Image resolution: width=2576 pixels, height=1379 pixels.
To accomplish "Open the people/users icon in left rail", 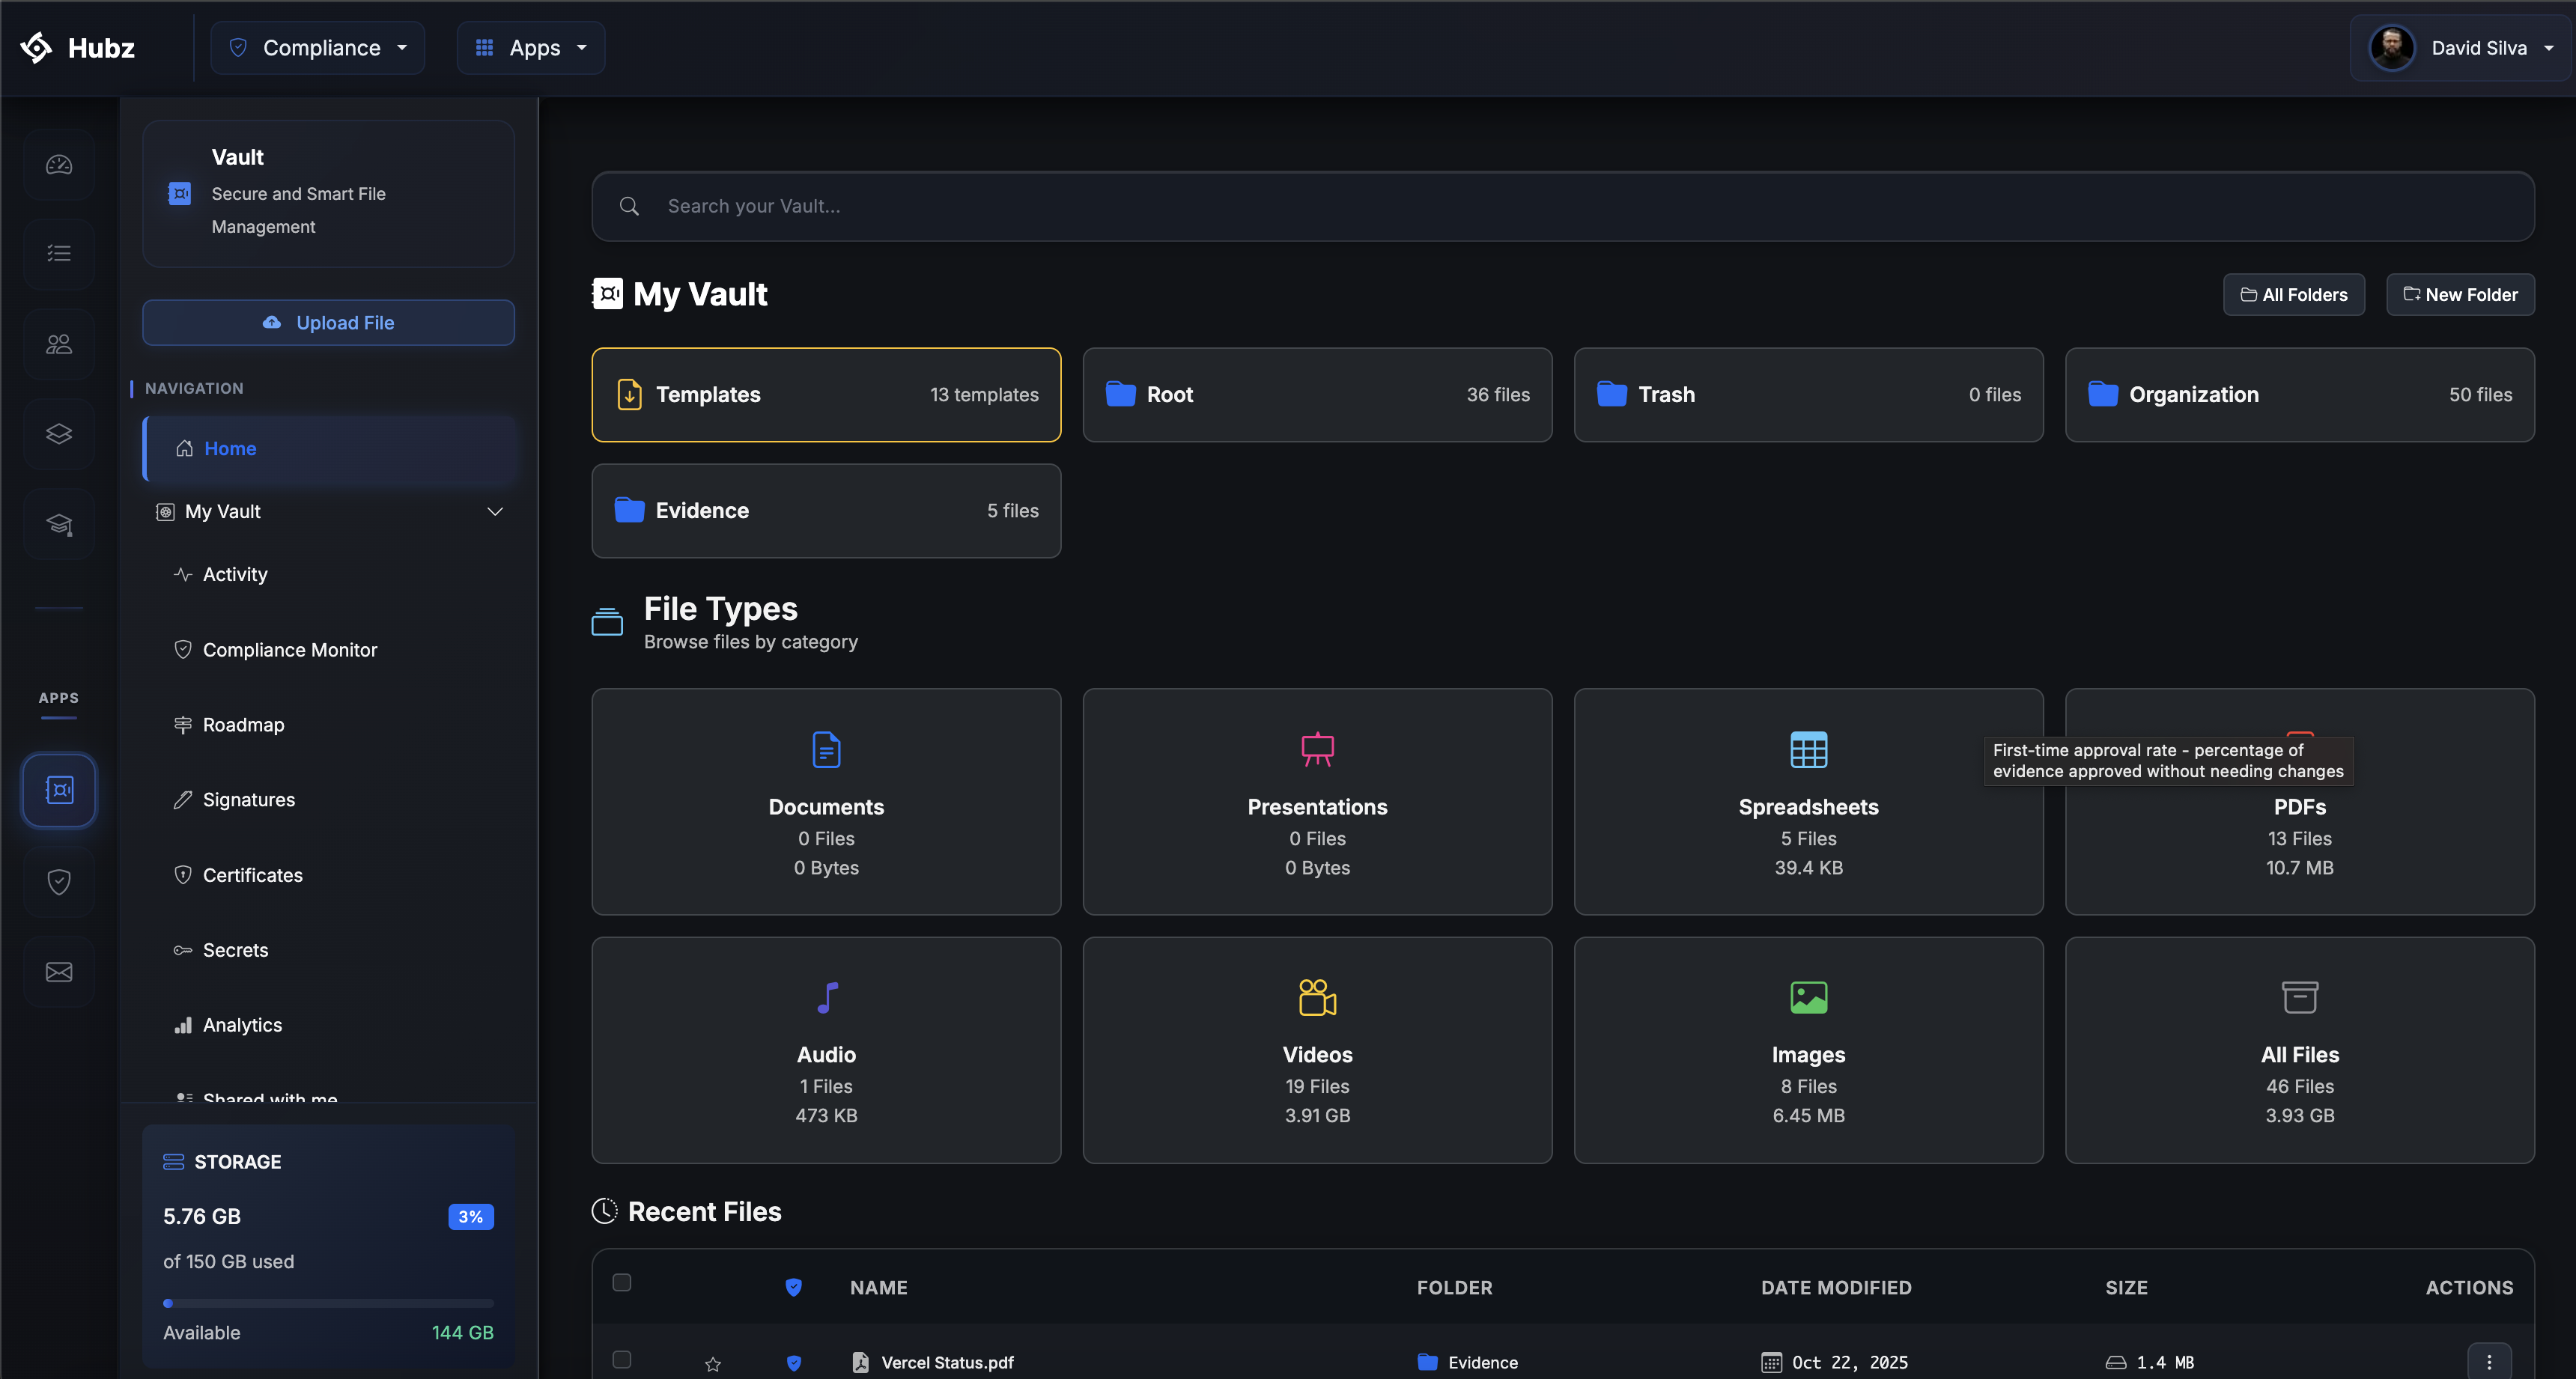I will pyautogui.click(x=59, y=344).
